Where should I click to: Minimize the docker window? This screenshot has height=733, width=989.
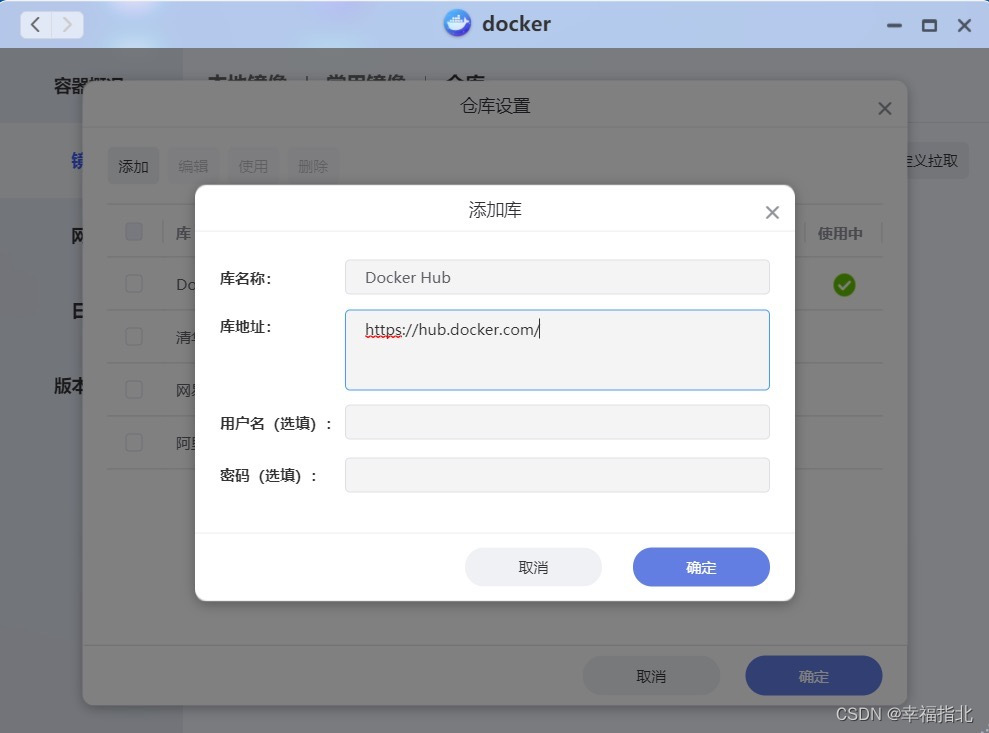click(x=894, y=26)
